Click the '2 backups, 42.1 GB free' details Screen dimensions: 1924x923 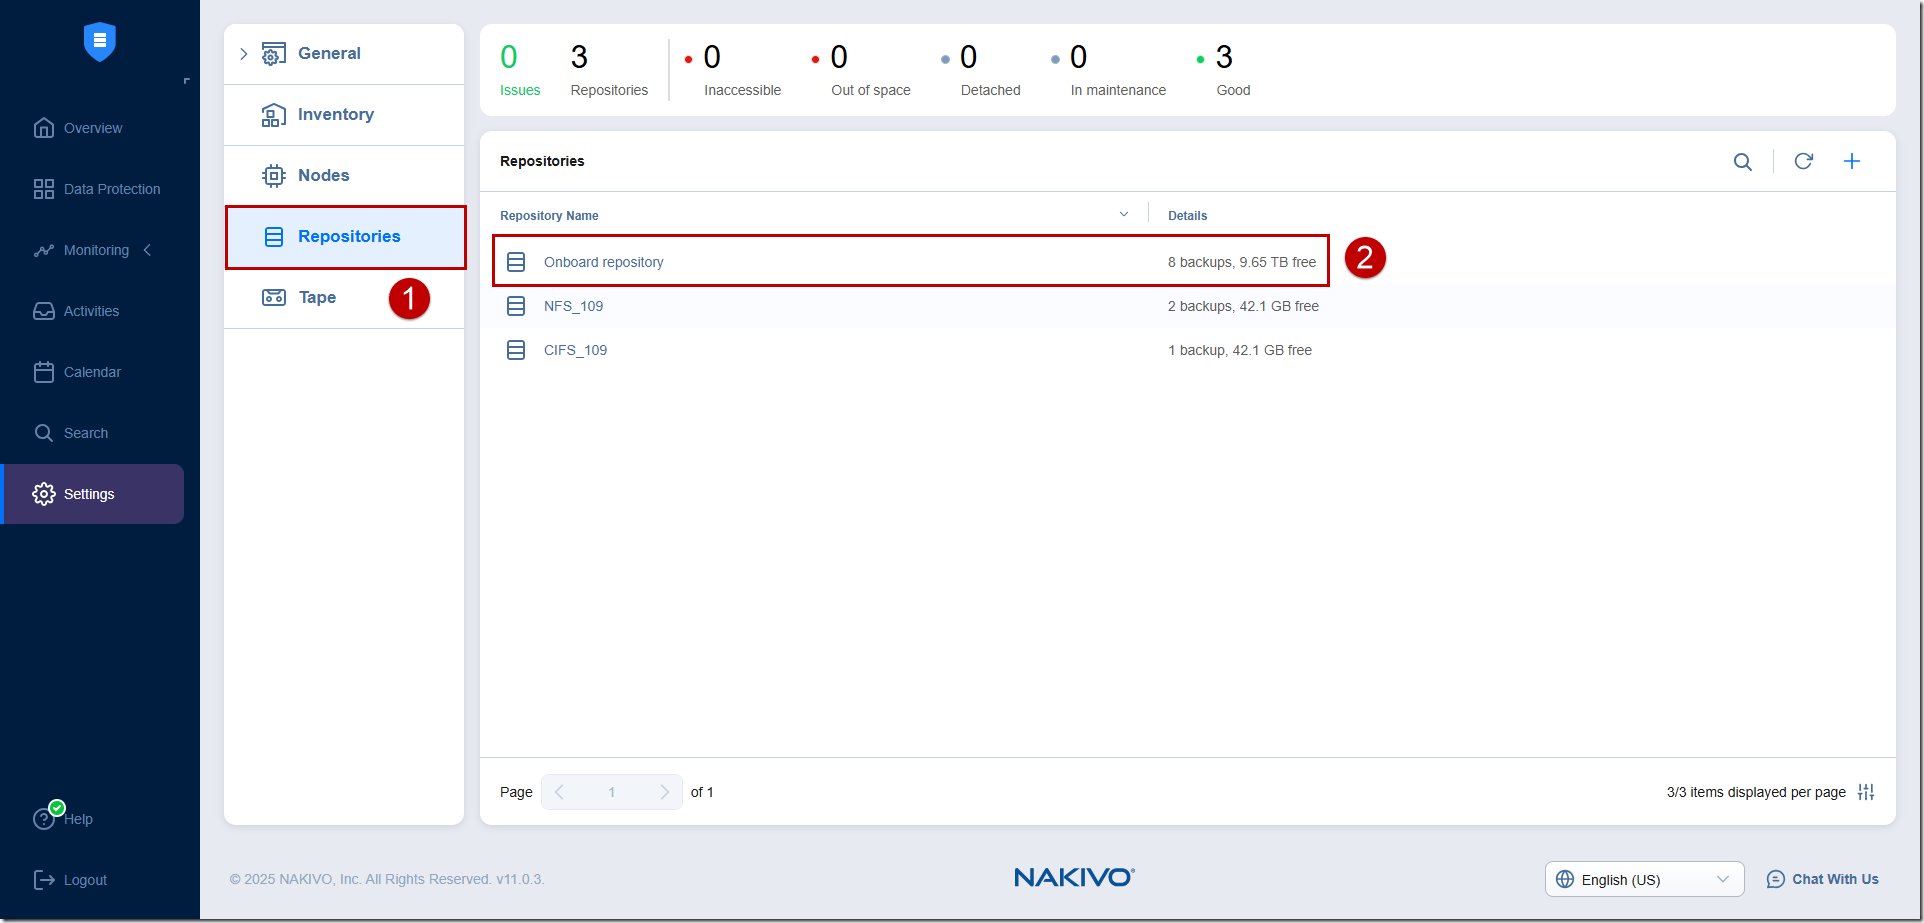coord(1243,306)
